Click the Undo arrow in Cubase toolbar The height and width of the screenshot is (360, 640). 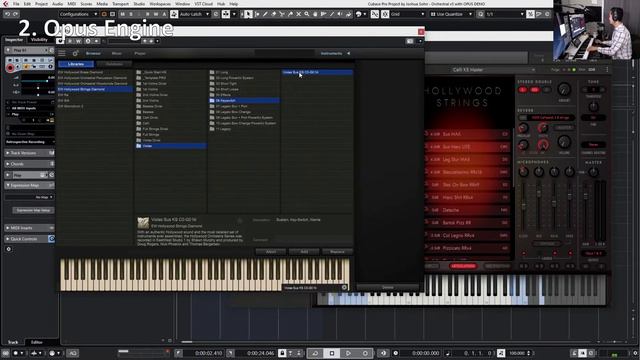(x=7, y=14)
